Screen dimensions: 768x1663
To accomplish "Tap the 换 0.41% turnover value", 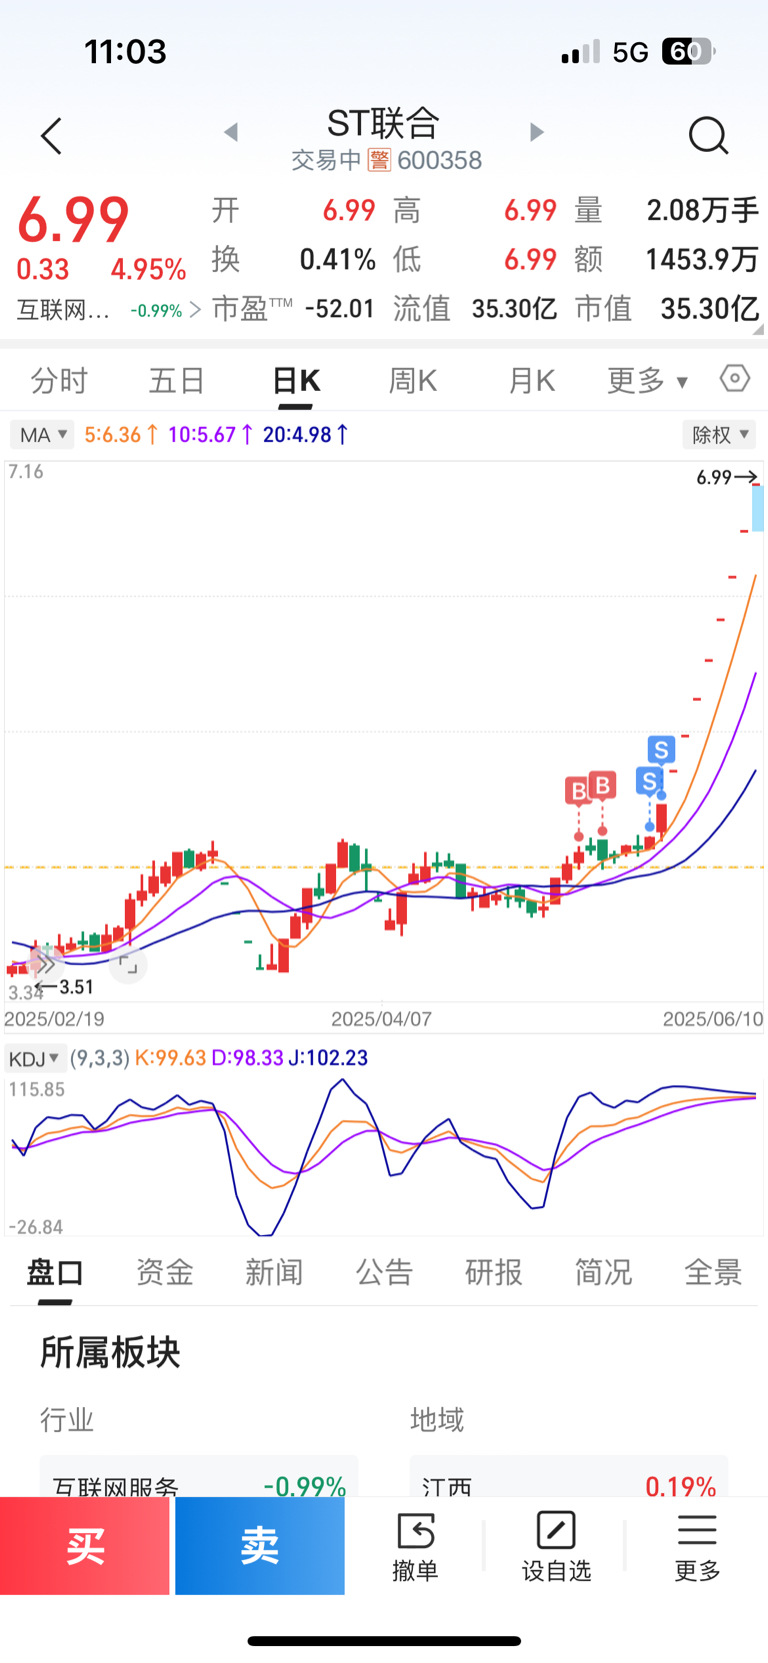I will 338,261.
